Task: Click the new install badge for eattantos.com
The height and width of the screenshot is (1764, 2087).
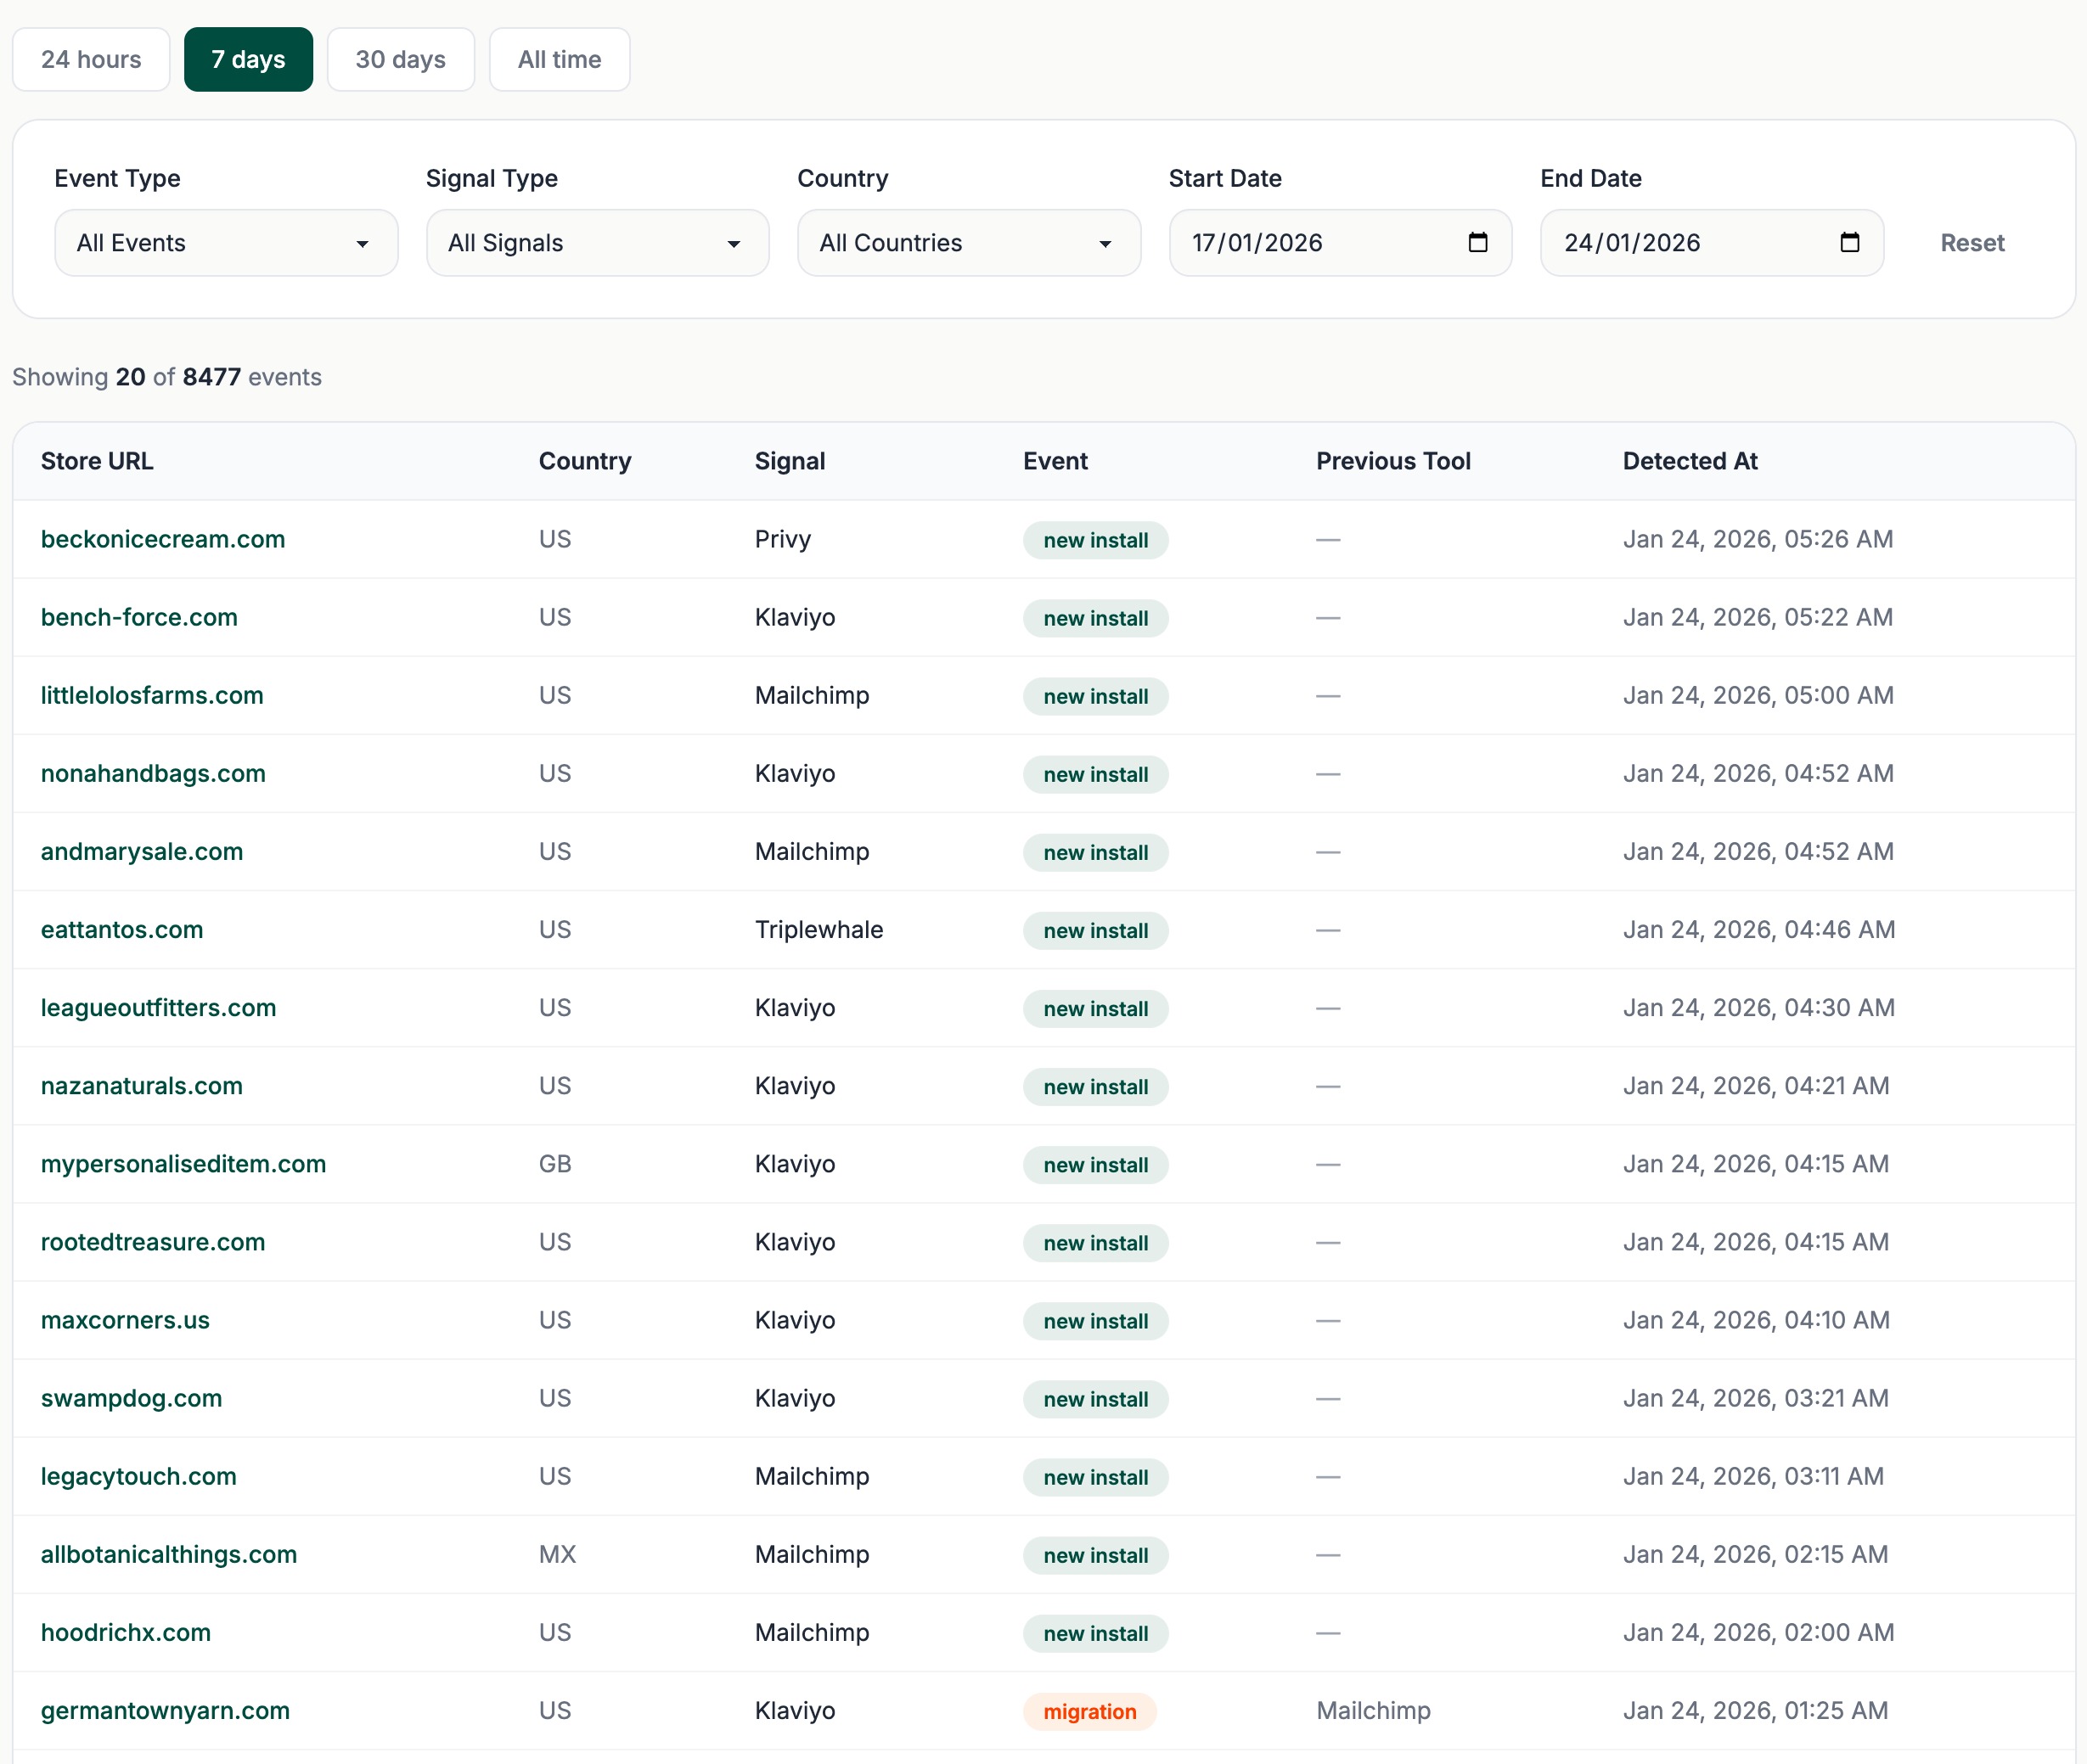Action: (x=1095, y=930)
